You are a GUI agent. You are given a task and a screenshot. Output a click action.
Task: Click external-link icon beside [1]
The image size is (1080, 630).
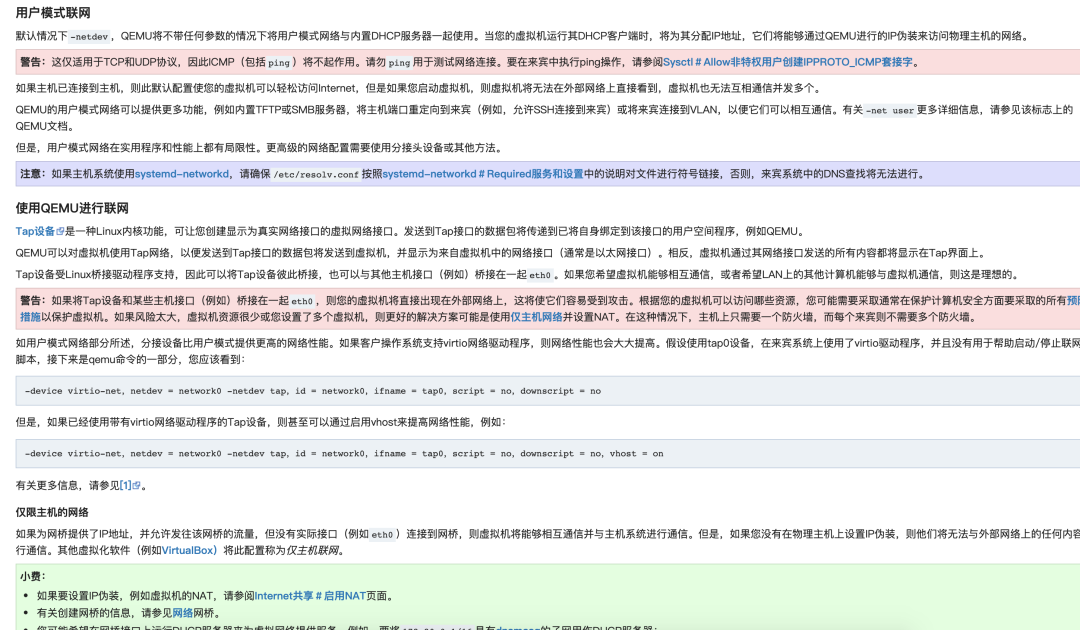pyautogui.click(x=136, y=486)
